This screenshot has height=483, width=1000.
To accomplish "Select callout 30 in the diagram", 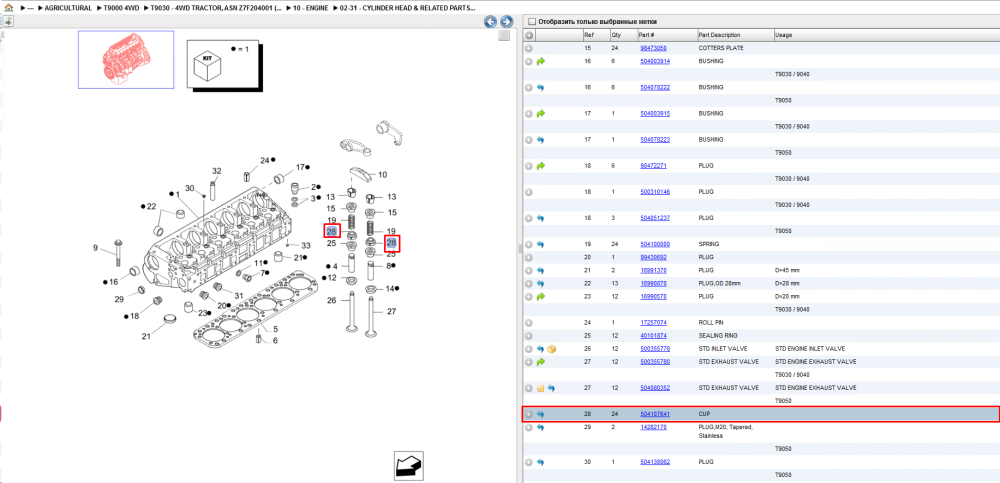I will click(x=189, y=188).
